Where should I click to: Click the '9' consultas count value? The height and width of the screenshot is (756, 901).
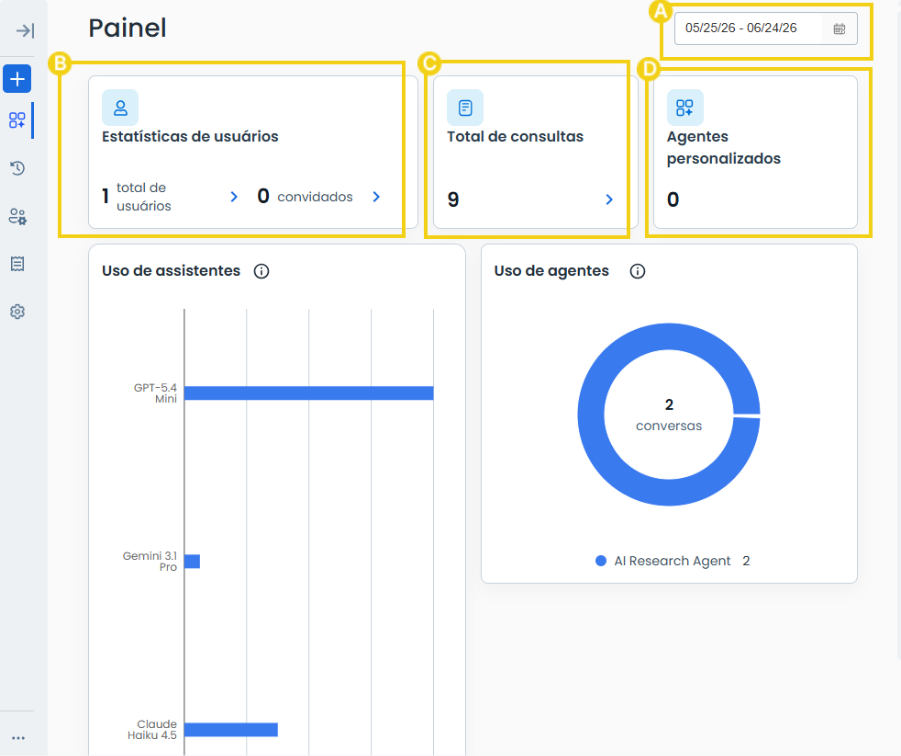point(453,200)
